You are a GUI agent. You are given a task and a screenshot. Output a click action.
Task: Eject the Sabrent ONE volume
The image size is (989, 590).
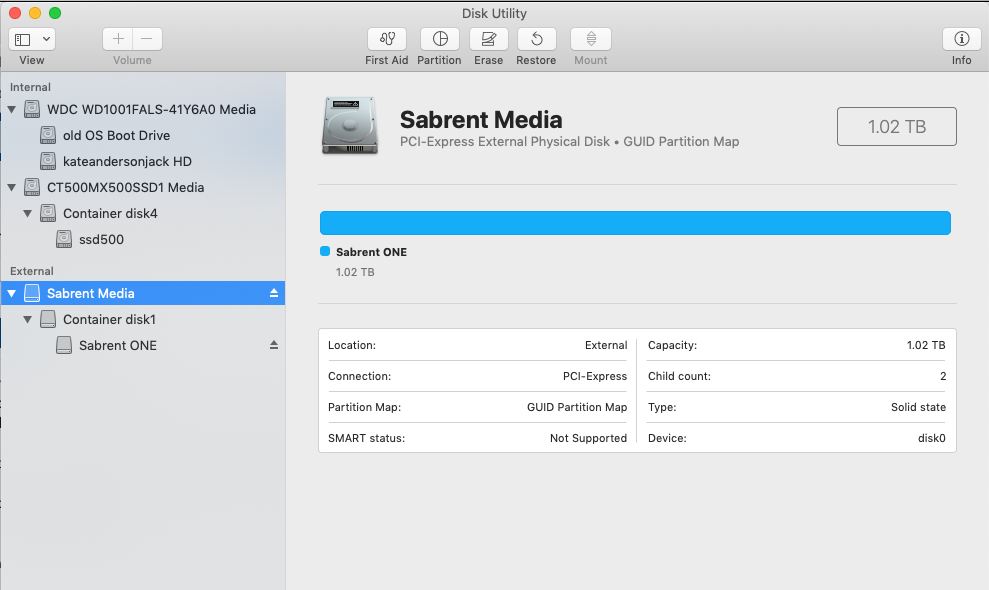[274, 345]
